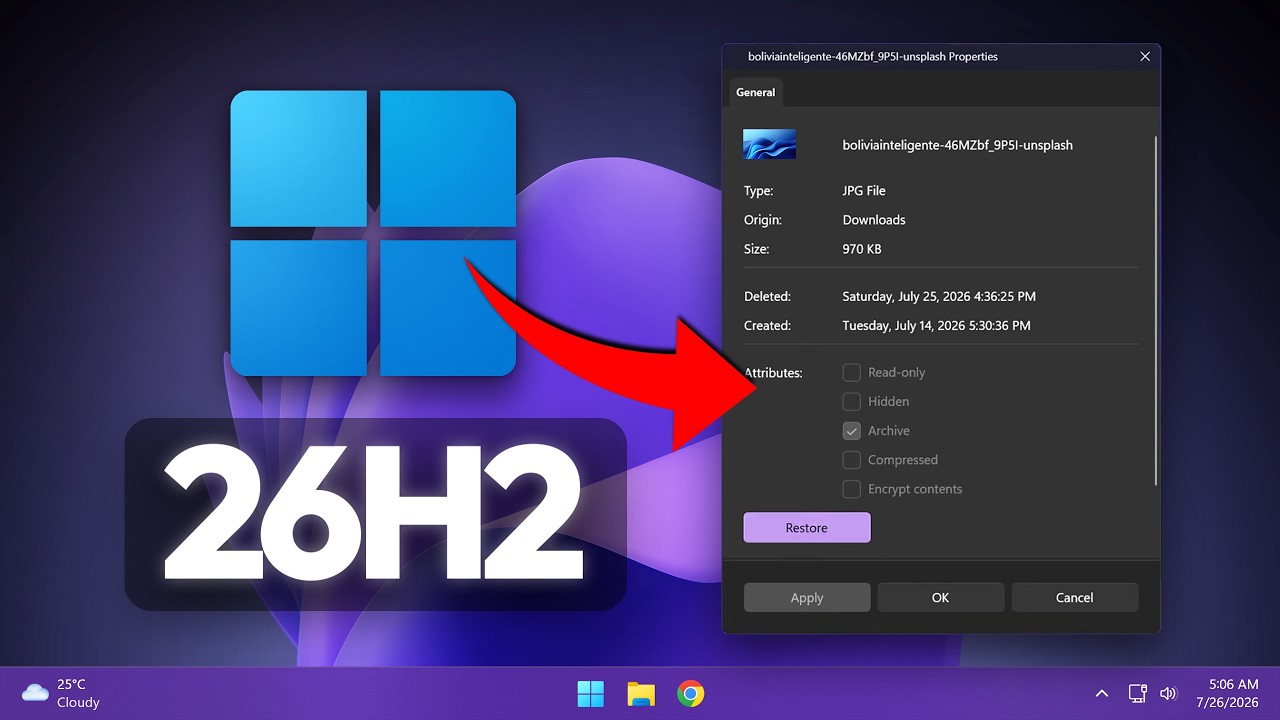Open the weather widget showing Cloudy
The width and height of the screenshot is (1280, 720).
[x=61, y=693]
